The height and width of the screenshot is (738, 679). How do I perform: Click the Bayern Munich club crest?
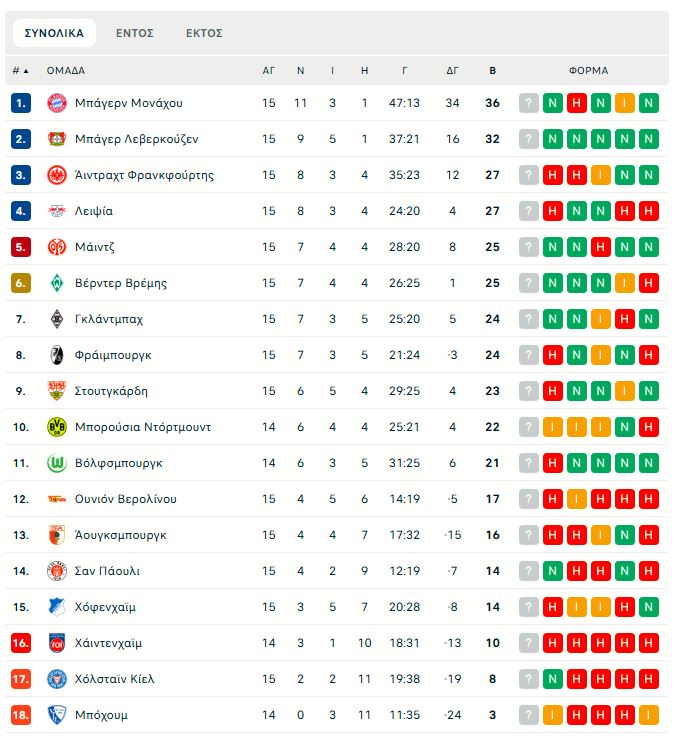coord(56,103)
